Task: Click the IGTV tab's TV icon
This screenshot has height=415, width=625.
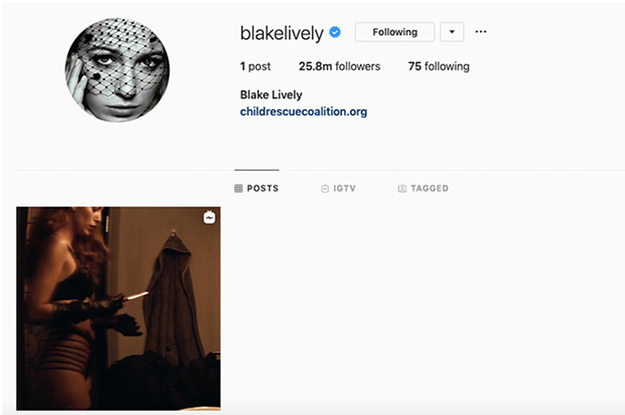Action: [x=325, y=189]
